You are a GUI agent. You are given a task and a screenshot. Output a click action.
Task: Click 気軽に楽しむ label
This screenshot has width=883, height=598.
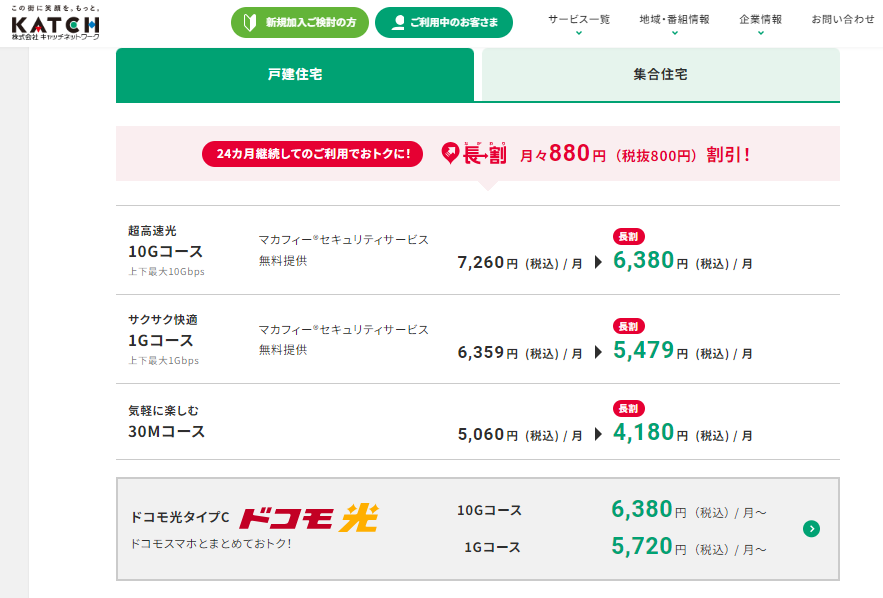[163, 411]
